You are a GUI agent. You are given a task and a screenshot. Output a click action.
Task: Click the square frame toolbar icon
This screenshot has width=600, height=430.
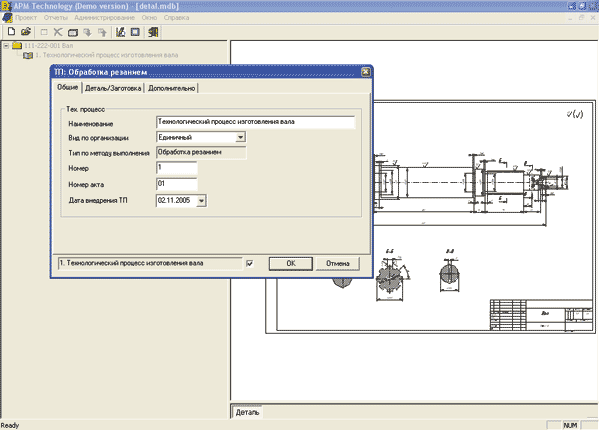(x=137, y=32)
